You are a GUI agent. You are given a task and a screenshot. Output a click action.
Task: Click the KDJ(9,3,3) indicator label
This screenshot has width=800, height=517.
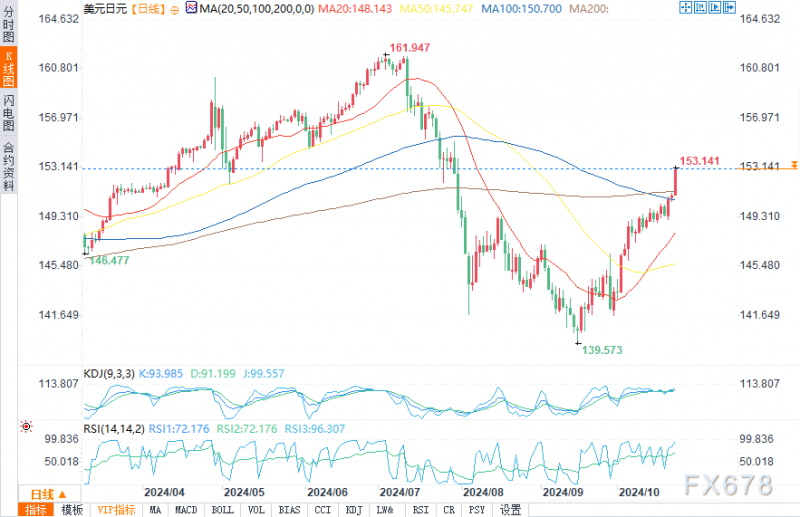[x=109, y=374]
